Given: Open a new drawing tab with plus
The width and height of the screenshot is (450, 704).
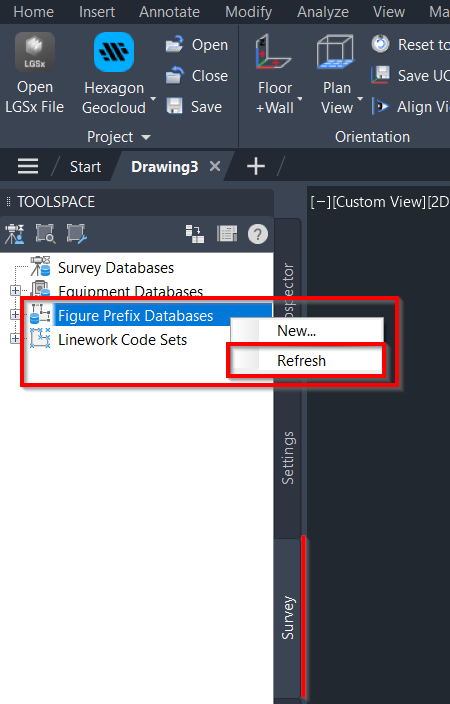Looking at the screenshot, I should [256, 167].
